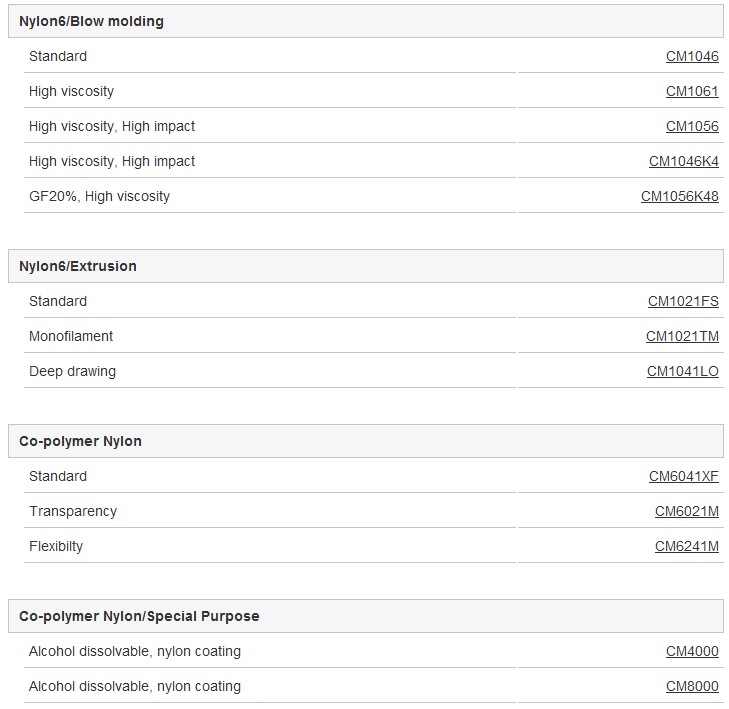
Task: Open the CM1061 high viscosity link
Action: tap(692, 91)
